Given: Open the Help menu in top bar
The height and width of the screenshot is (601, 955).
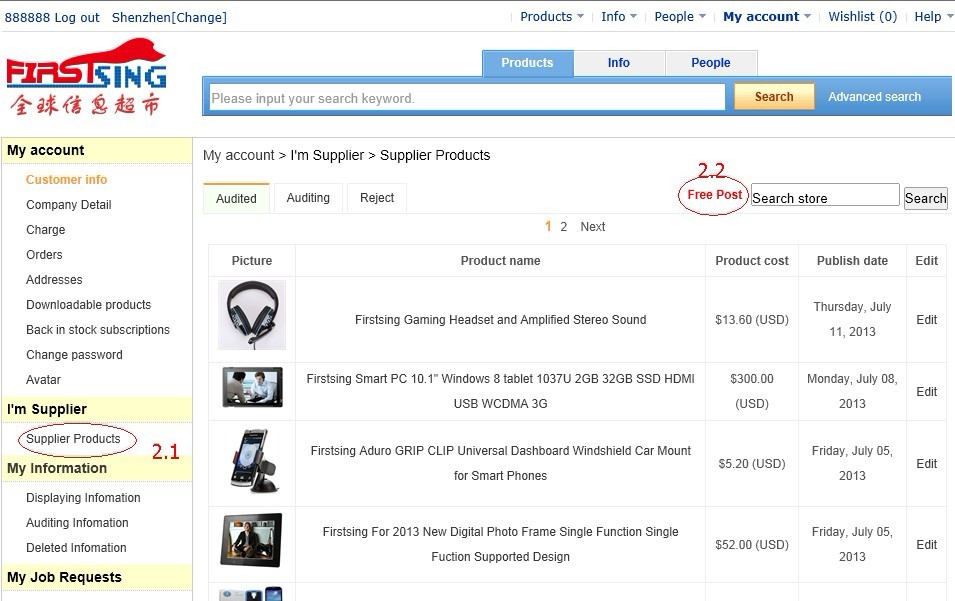Looking at the screenshot, I should point(934,17).
